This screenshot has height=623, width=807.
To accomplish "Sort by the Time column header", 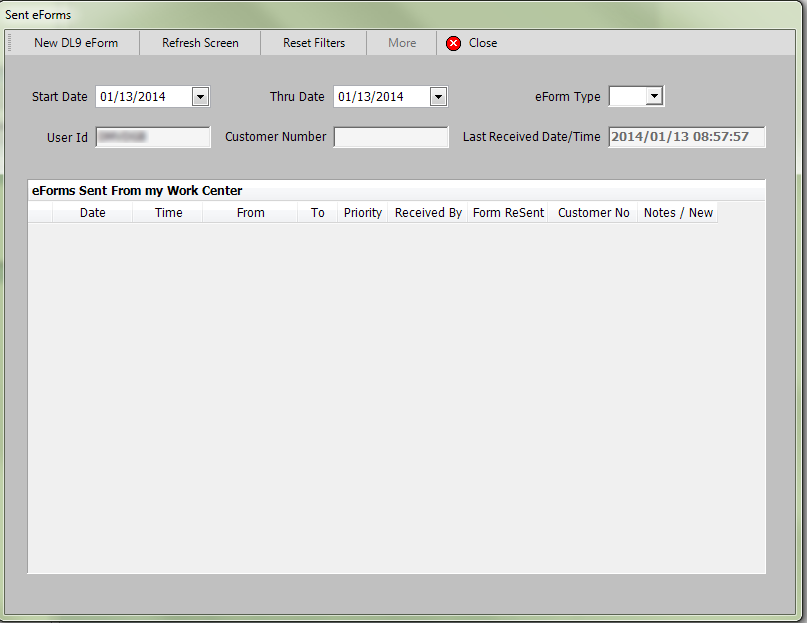I will pyautogui.click(x=168, y=212).
